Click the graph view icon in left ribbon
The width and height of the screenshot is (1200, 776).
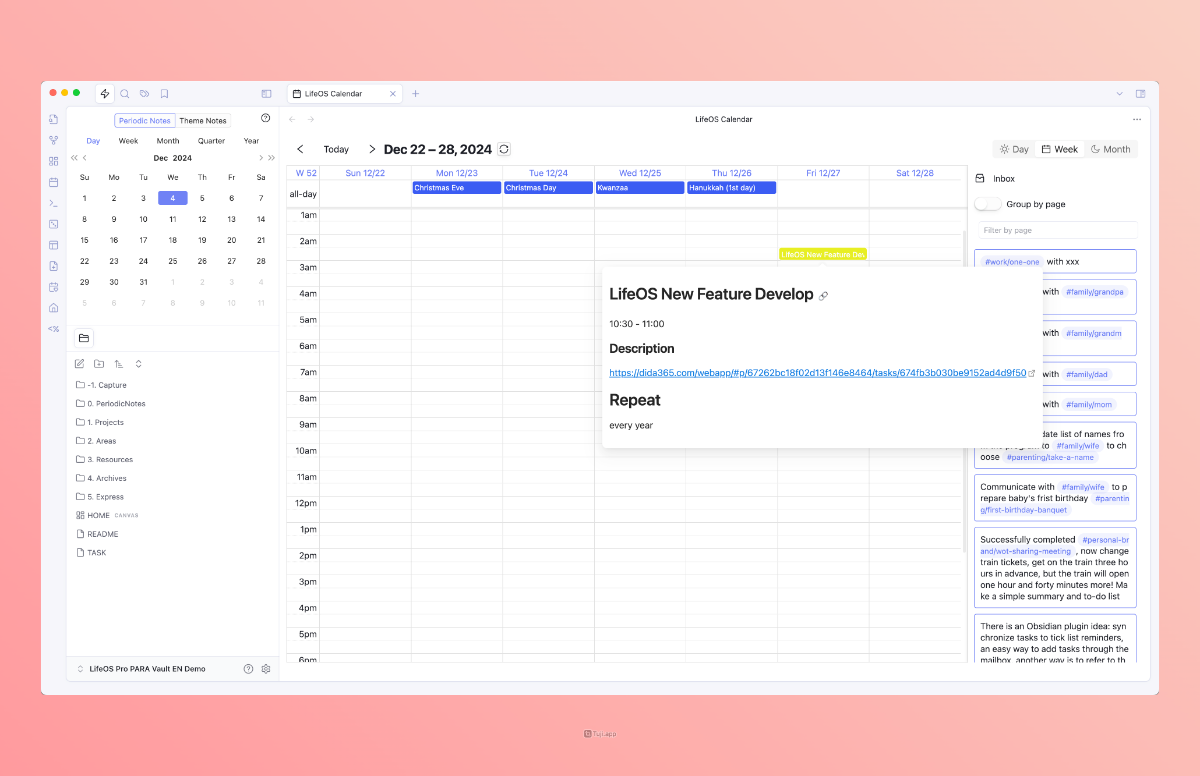(54, 140)
